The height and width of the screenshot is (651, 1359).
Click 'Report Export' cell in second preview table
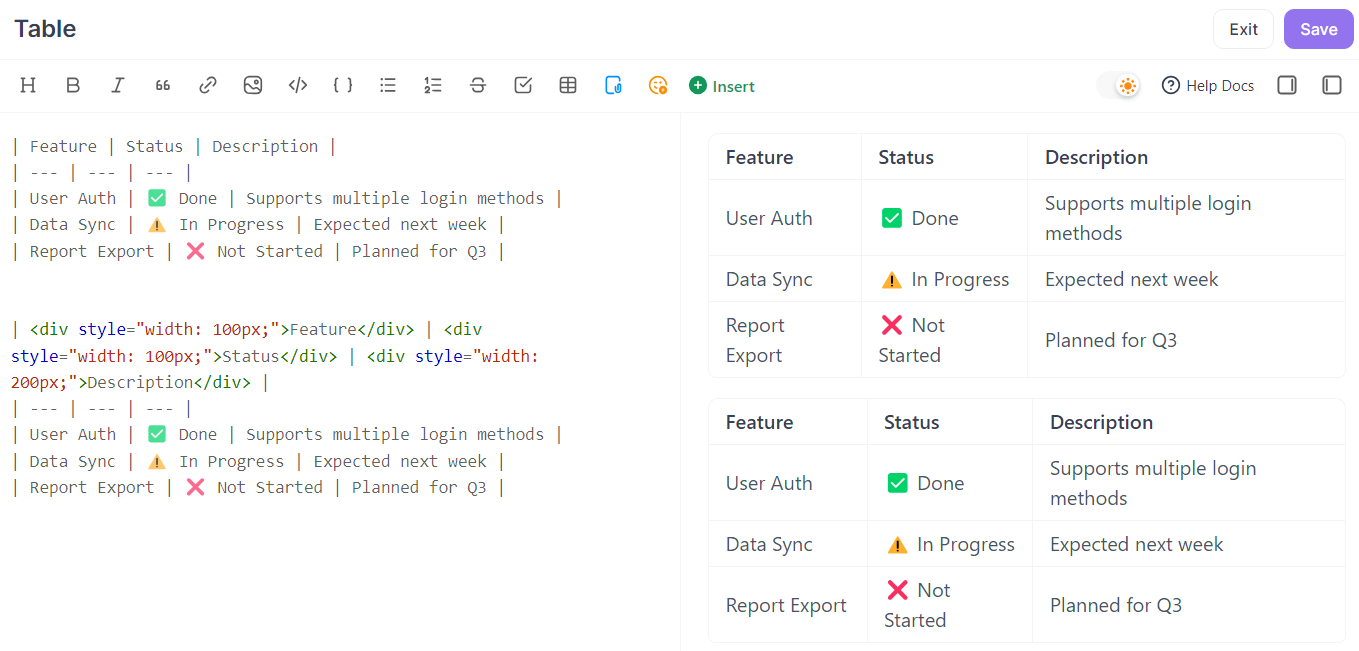click(x=786, y=605)
